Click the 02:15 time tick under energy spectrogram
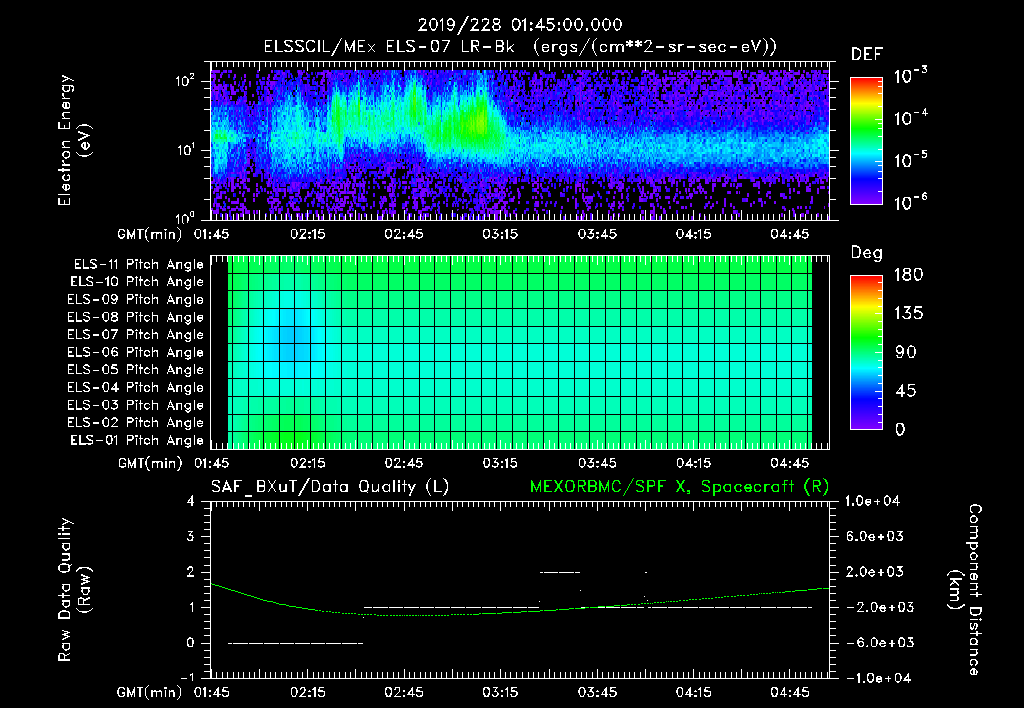Screen dimensions: 1024x708 tap(308, 234)
